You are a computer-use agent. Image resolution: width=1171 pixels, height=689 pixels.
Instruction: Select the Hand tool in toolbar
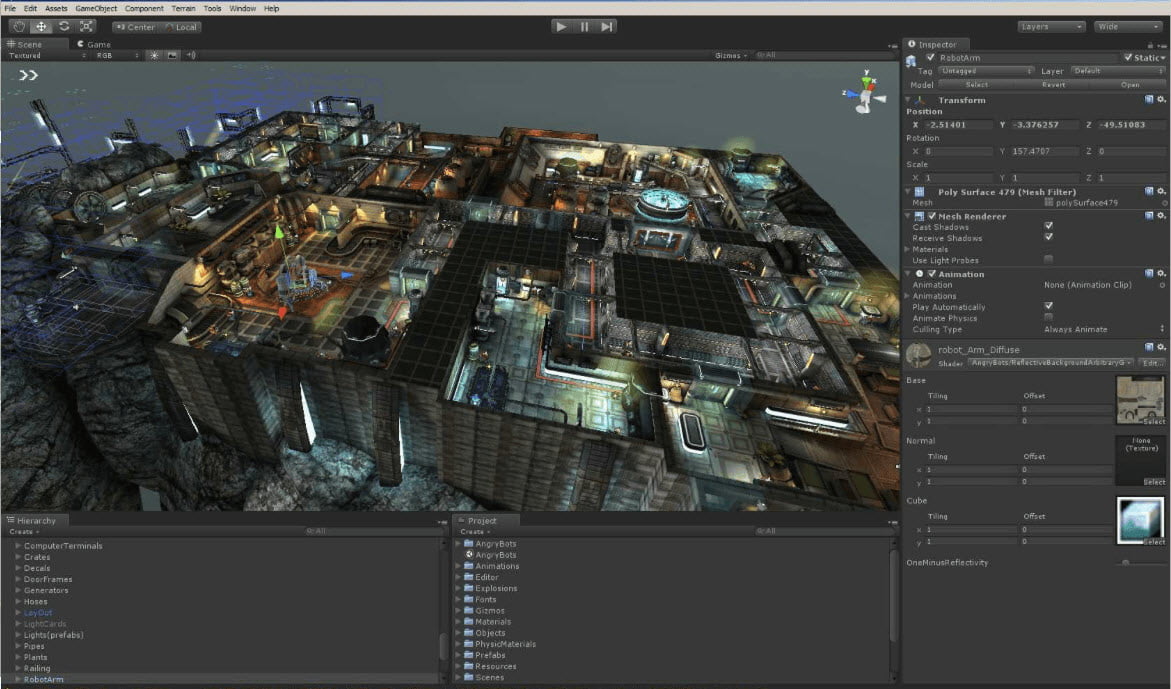click(18, 26)
